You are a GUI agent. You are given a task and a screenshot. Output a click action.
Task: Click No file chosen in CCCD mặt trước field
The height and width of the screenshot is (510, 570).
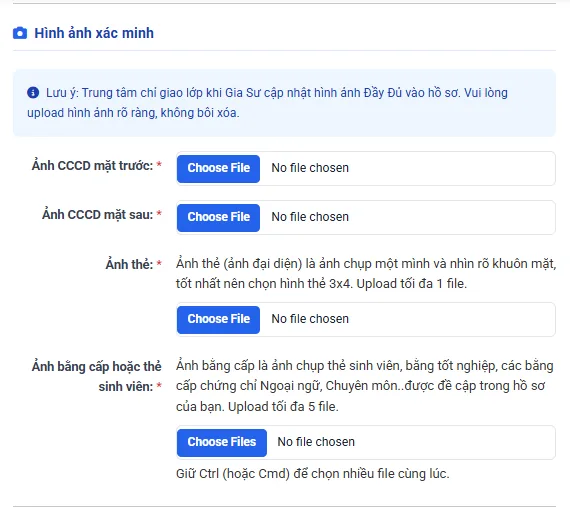(x=310, y=168)
